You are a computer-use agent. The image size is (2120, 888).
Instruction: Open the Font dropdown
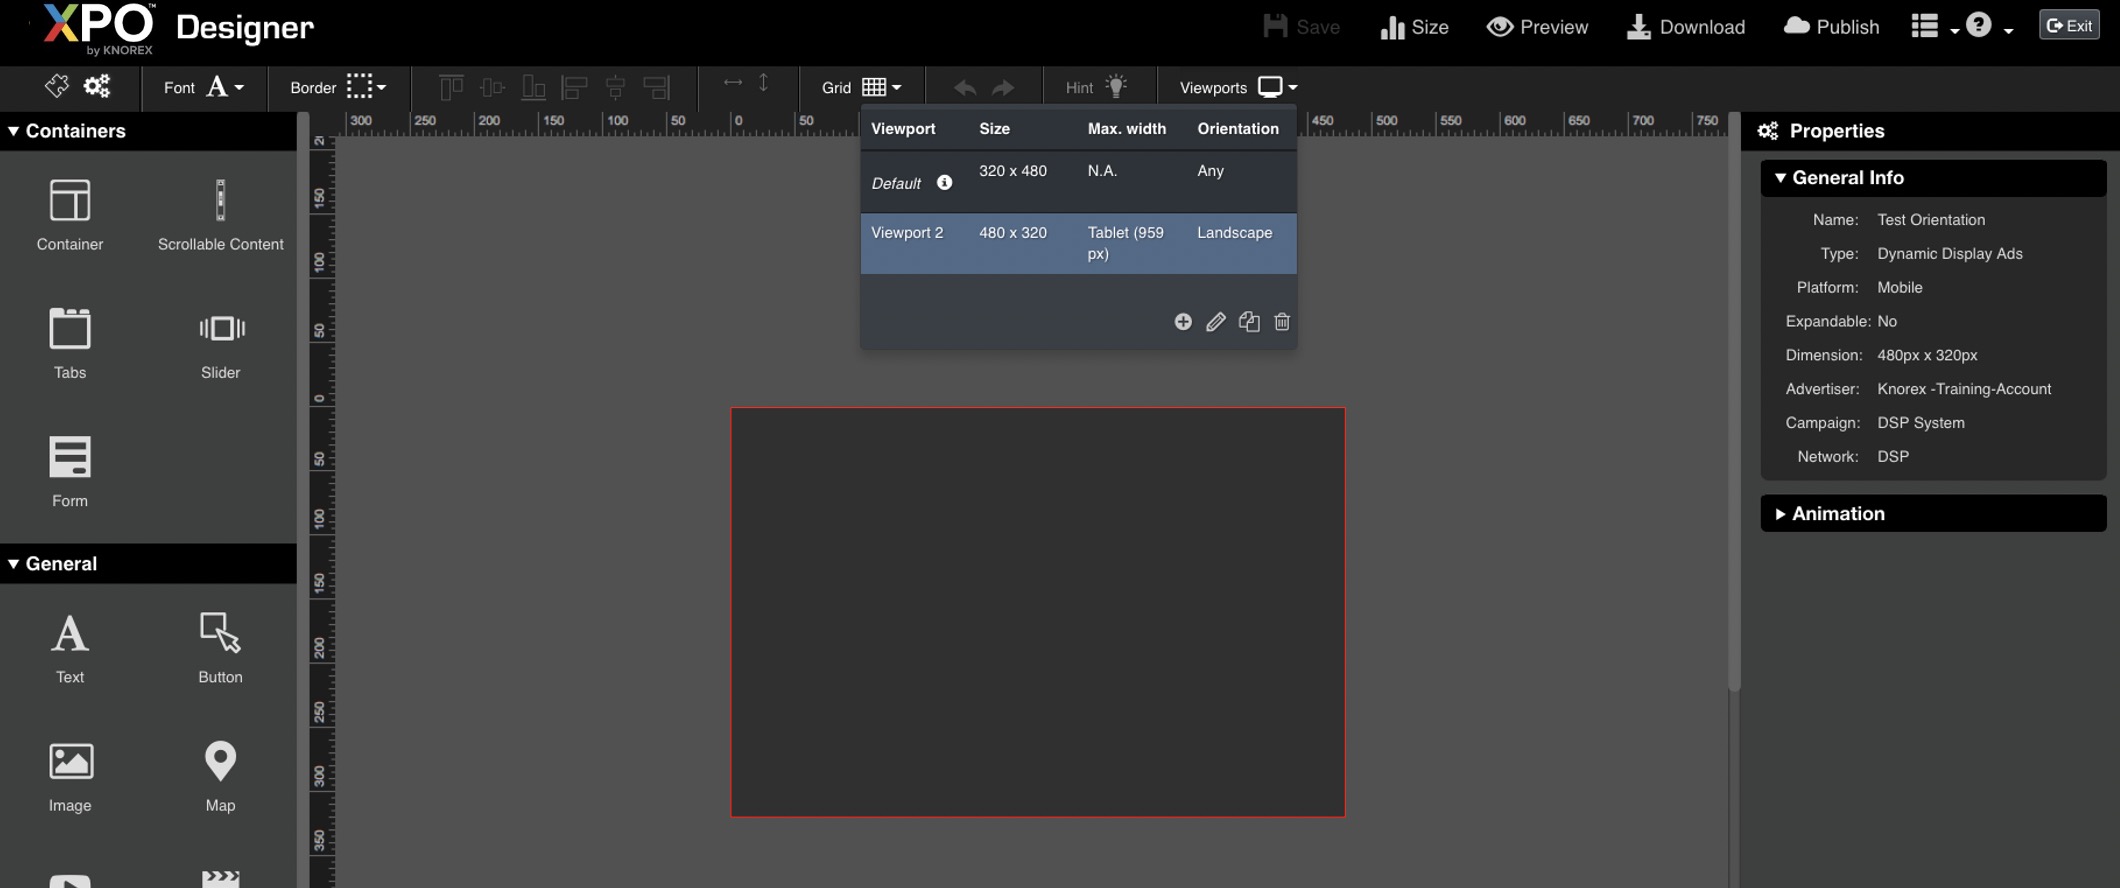[224, 87]
